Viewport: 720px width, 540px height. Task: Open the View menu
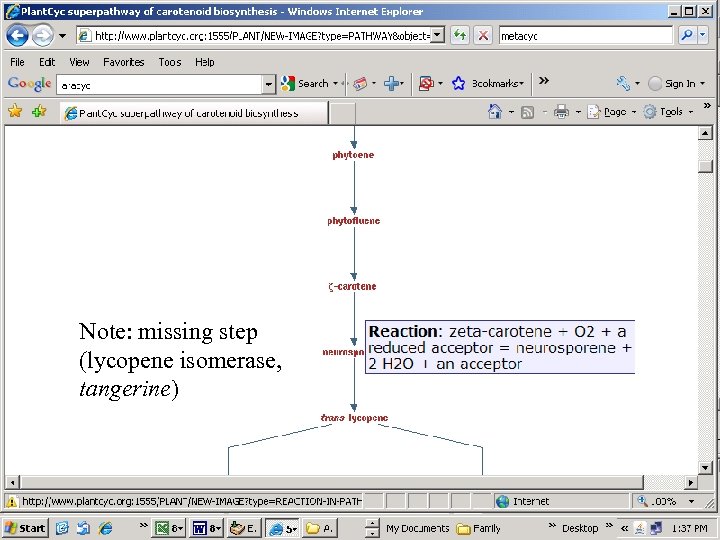coord(79,62)
